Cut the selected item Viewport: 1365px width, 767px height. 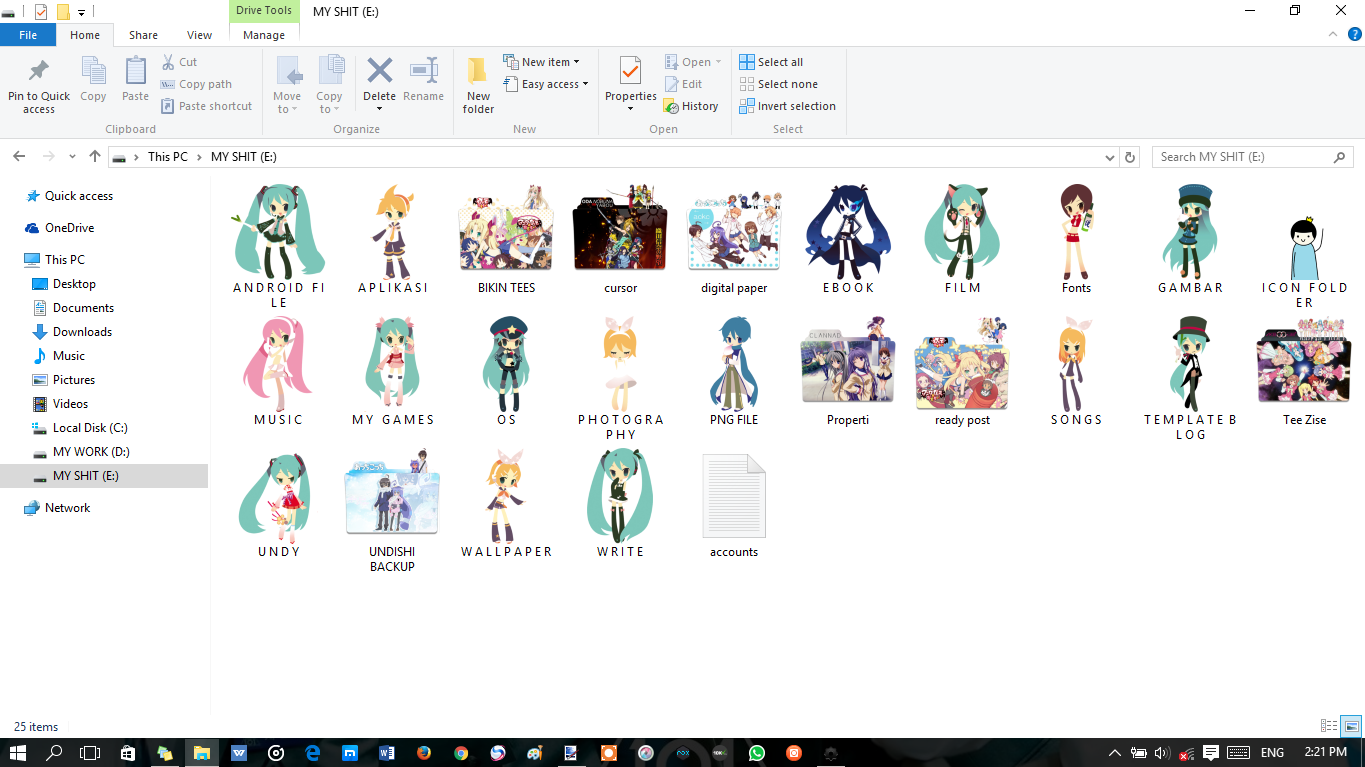pyautogui.click(x=180, y=62)
